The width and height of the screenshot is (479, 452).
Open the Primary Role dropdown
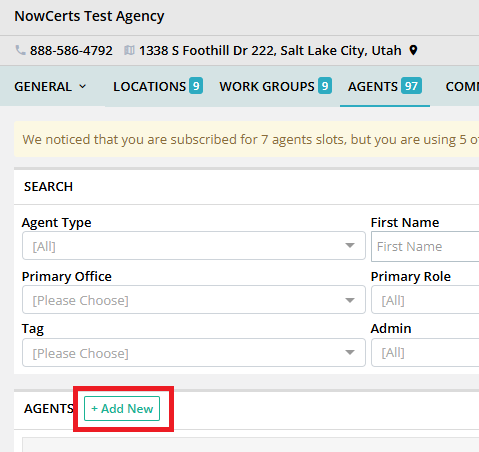coord(425,300)
